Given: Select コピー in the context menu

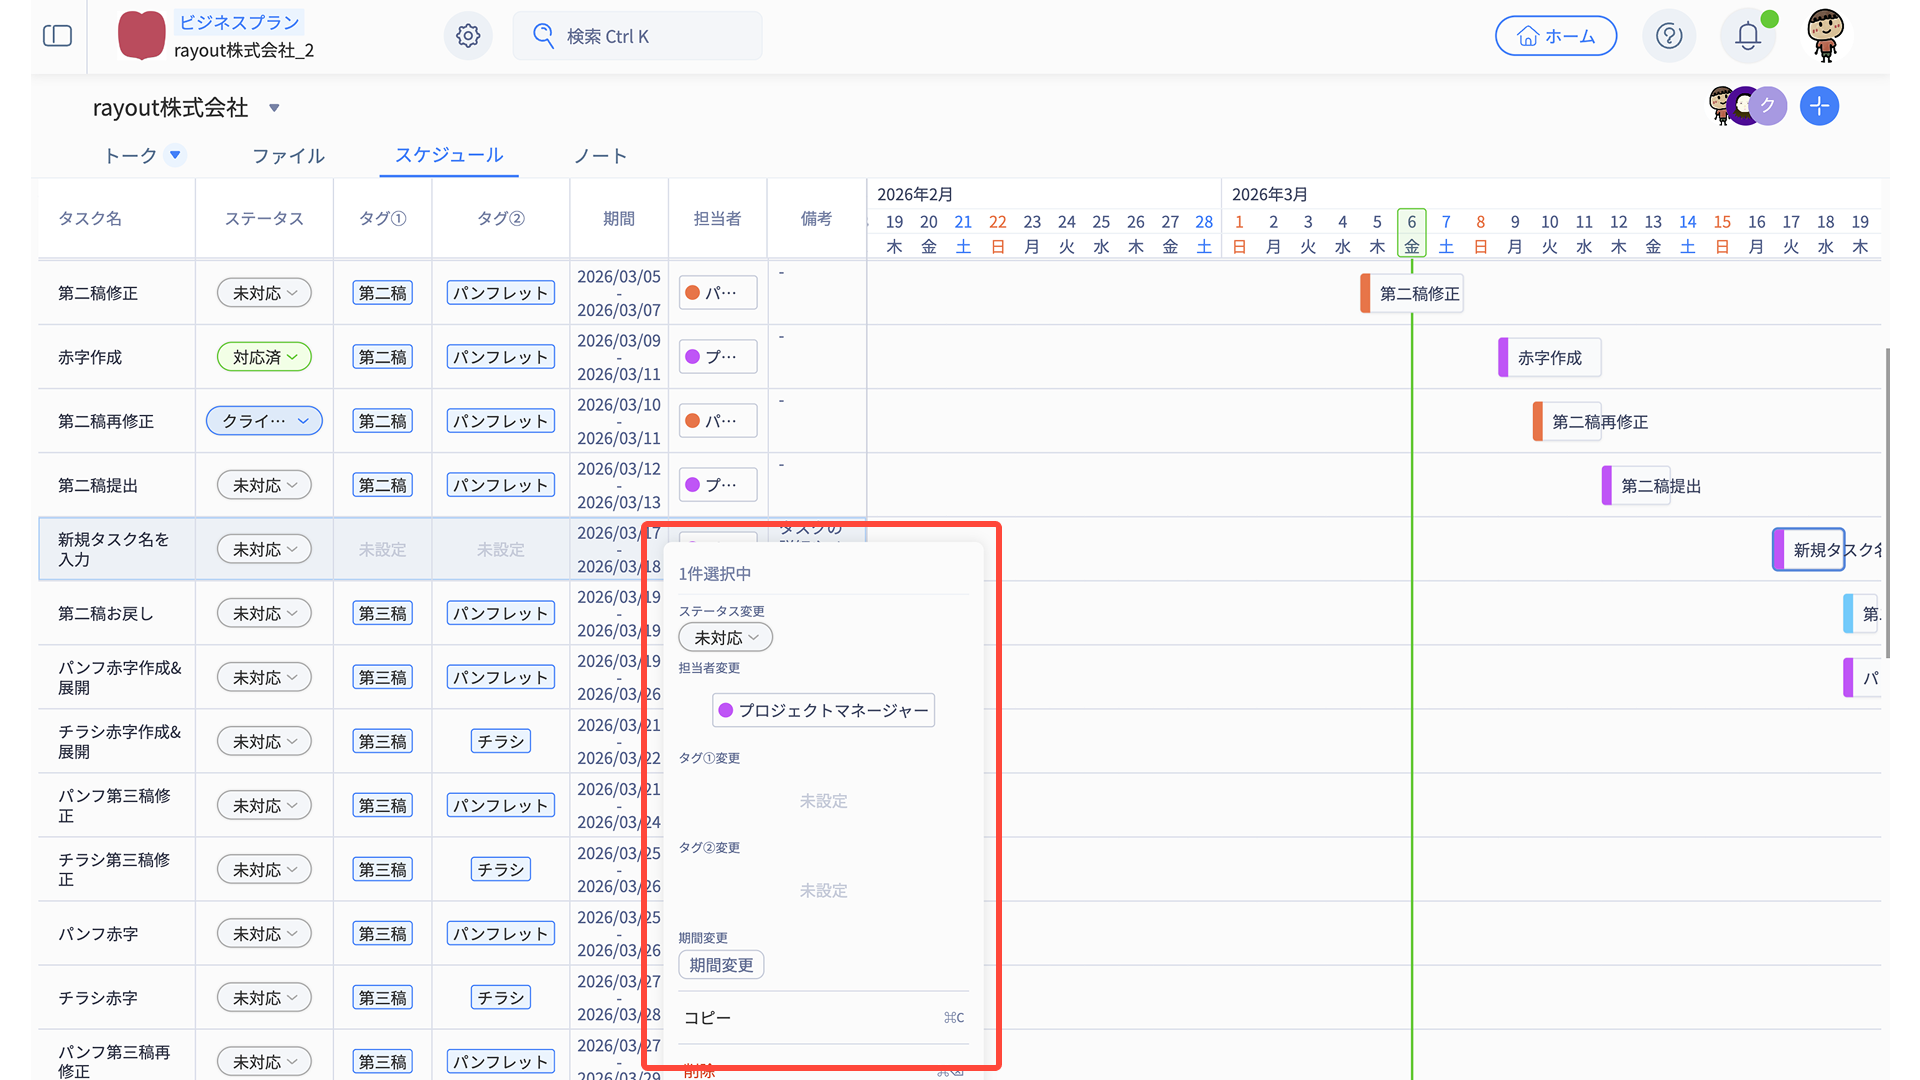Looking at the screenshot, I should click(x=708, y=1018).
